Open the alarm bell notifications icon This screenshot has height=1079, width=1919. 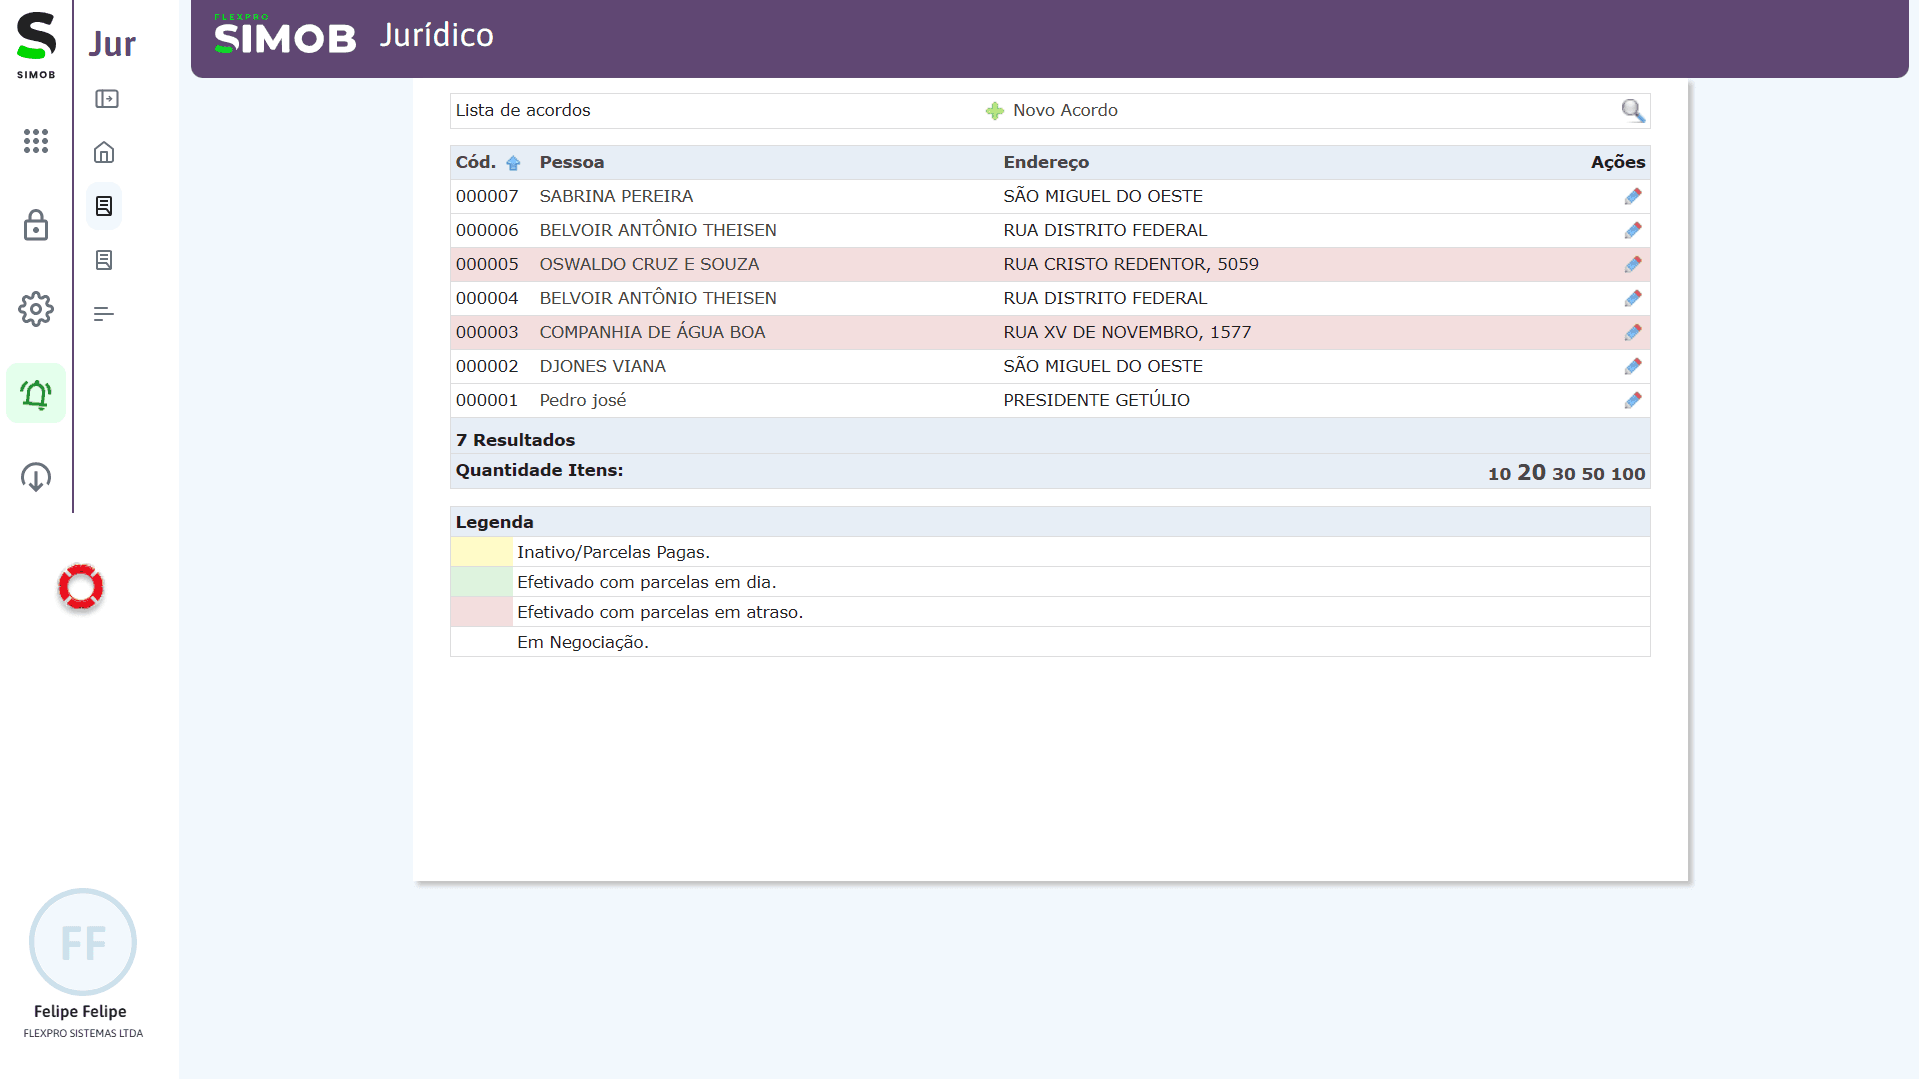(x=36, y=394)
